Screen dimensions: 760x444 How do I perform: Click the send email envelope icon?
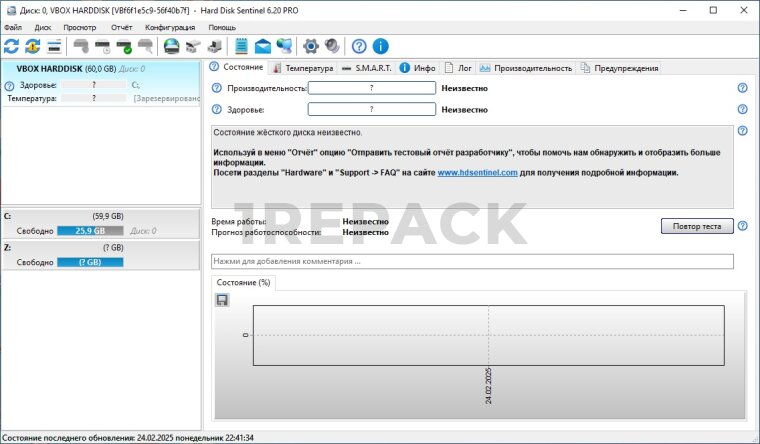click(263, 46)
